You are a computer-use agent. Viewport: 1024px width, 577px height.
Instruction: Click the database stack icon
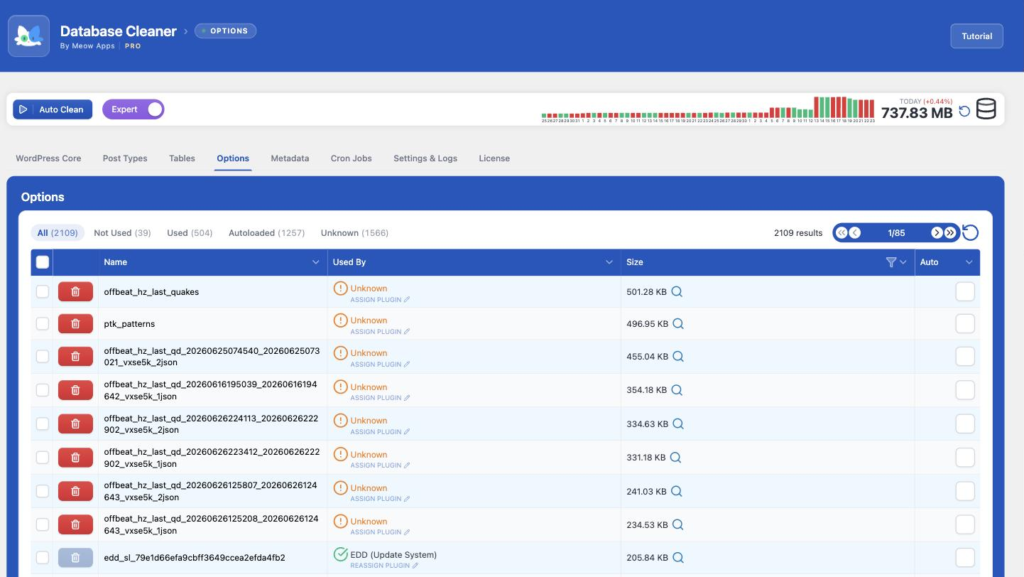[986, 109]
